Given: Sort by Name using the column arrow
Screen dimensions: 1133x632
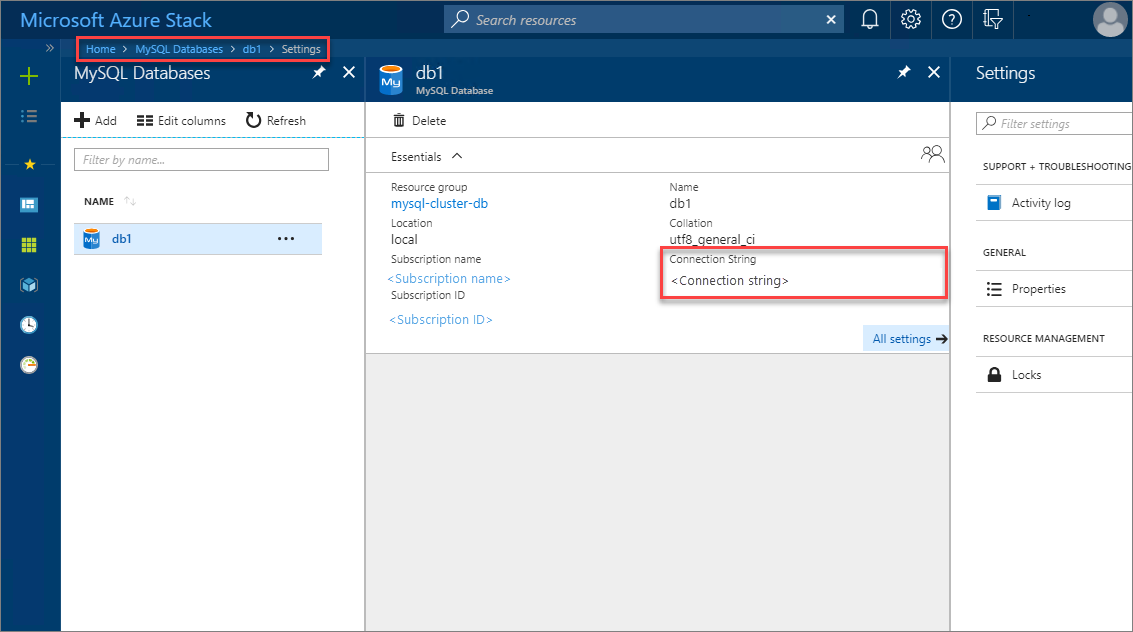Looking at the screenshot, I should pos(131,200).
